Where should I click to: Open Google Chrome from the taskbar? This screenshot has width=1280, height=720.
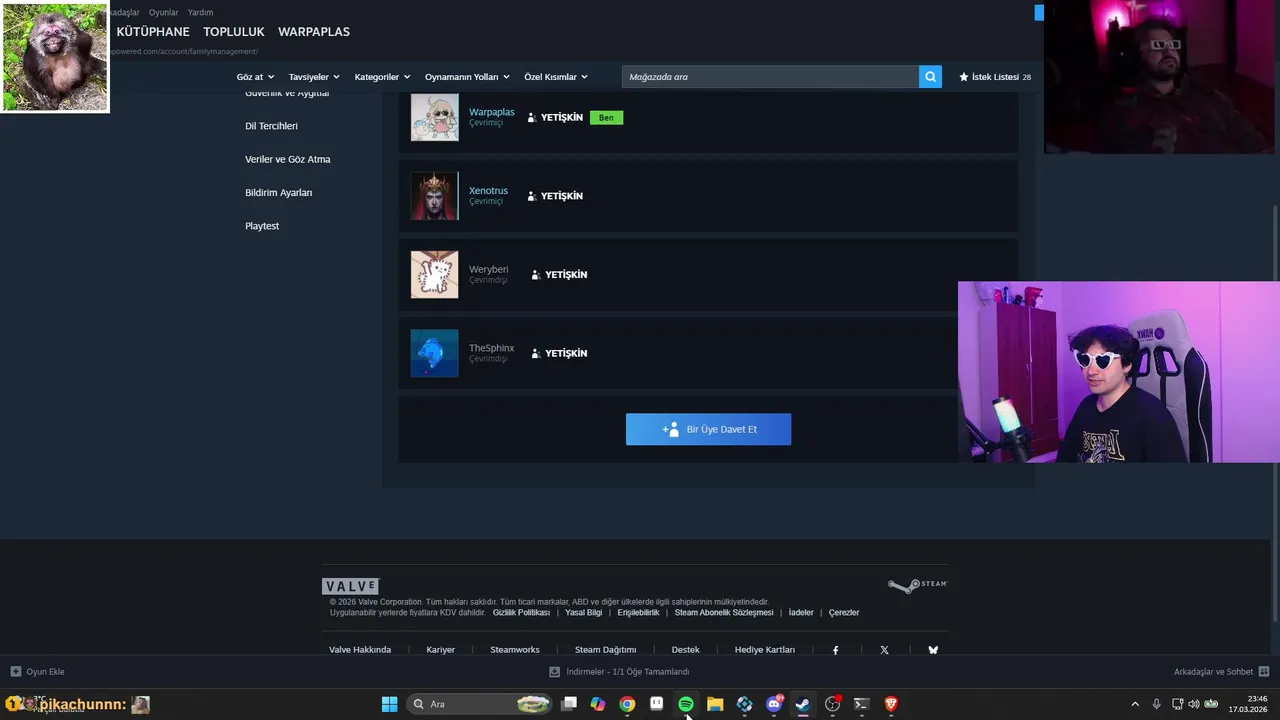(x=627, y=704)
